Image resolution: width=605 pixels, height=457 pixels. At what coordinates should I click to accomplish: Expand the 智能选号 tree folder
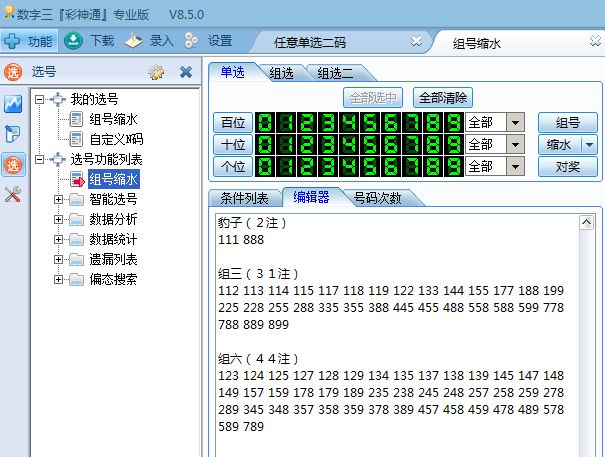[x=59, y=200]
